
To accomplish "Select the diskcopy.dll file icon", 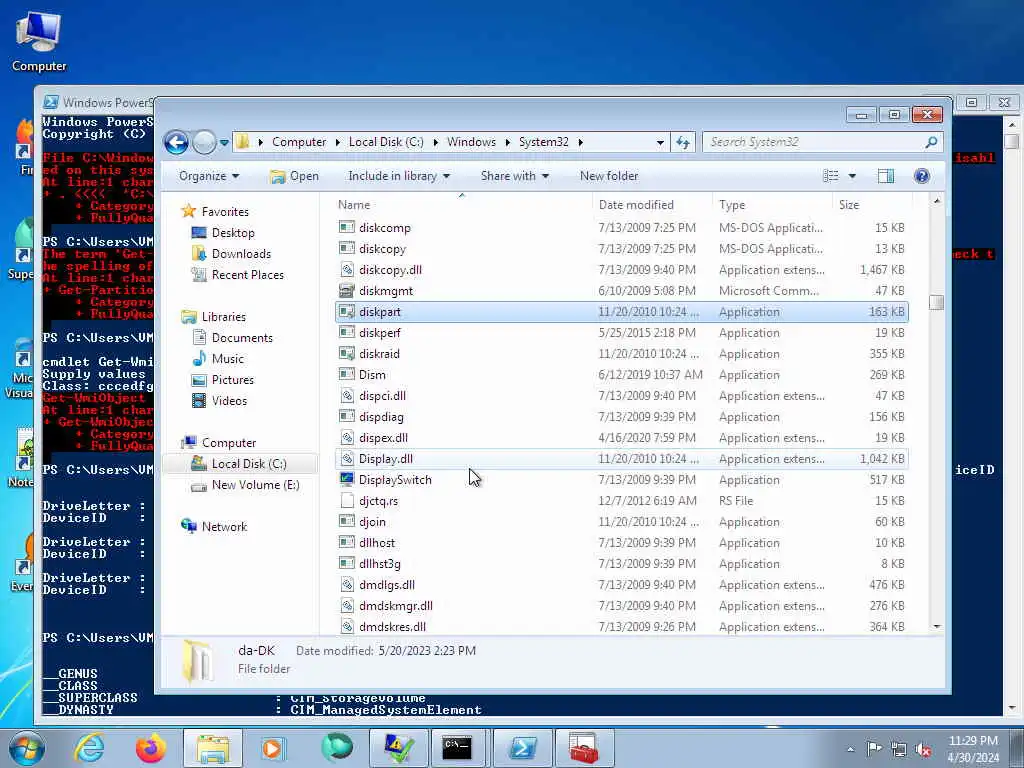I will pyautogui.click(x=347, y=270).
